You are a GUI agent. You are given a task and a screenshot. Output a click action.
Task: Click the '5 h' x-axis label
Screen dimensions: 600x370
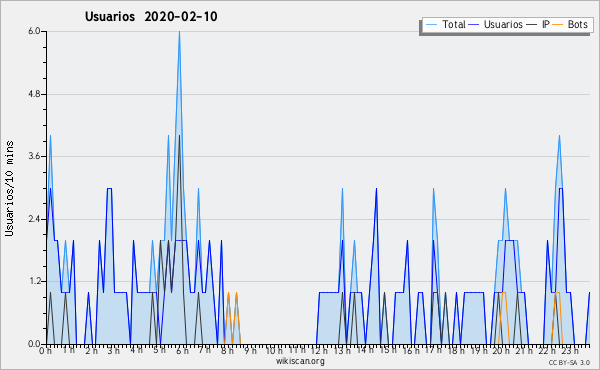click(159, 350)
